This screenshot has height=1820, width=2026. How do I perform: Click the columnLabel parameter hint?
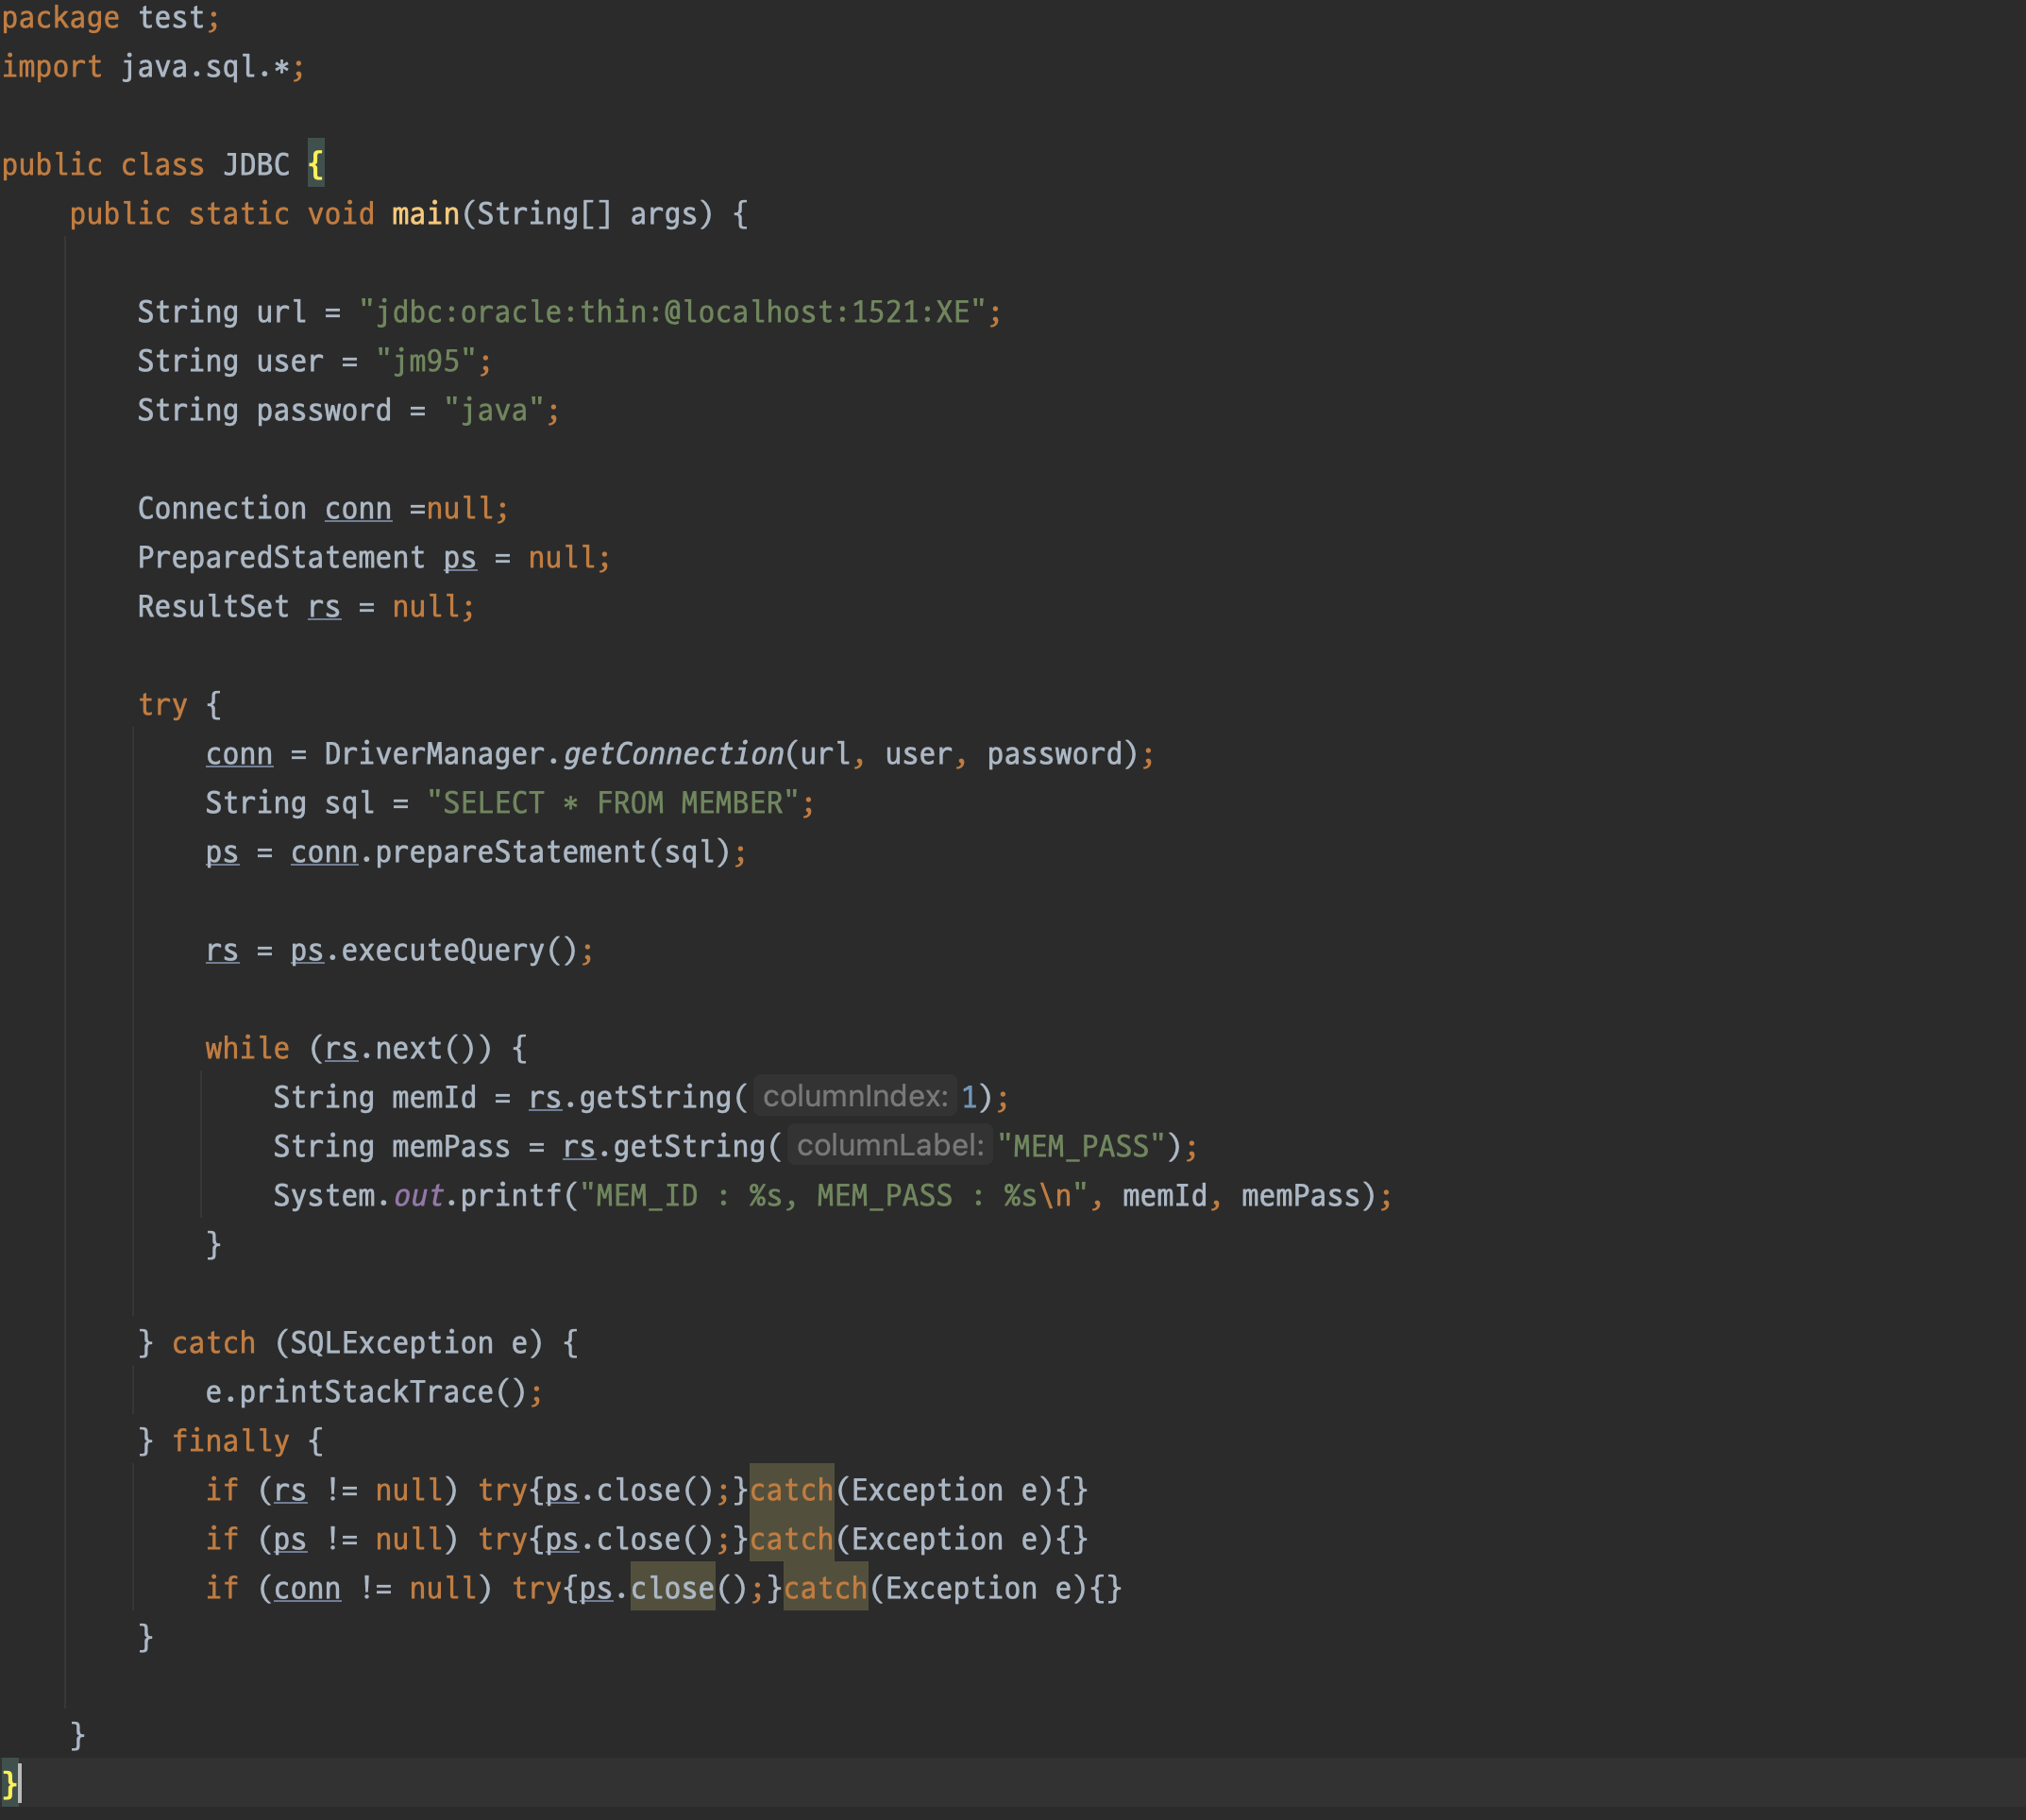pos(890,1146)
